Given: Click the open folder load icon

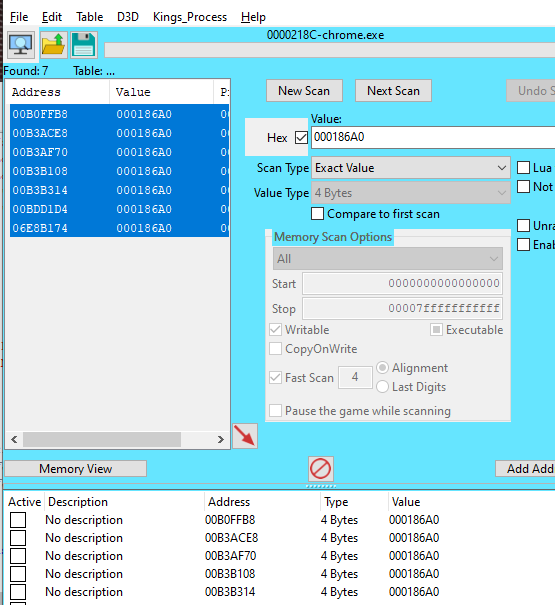Looking at the screenshot, I should point(53,45).
